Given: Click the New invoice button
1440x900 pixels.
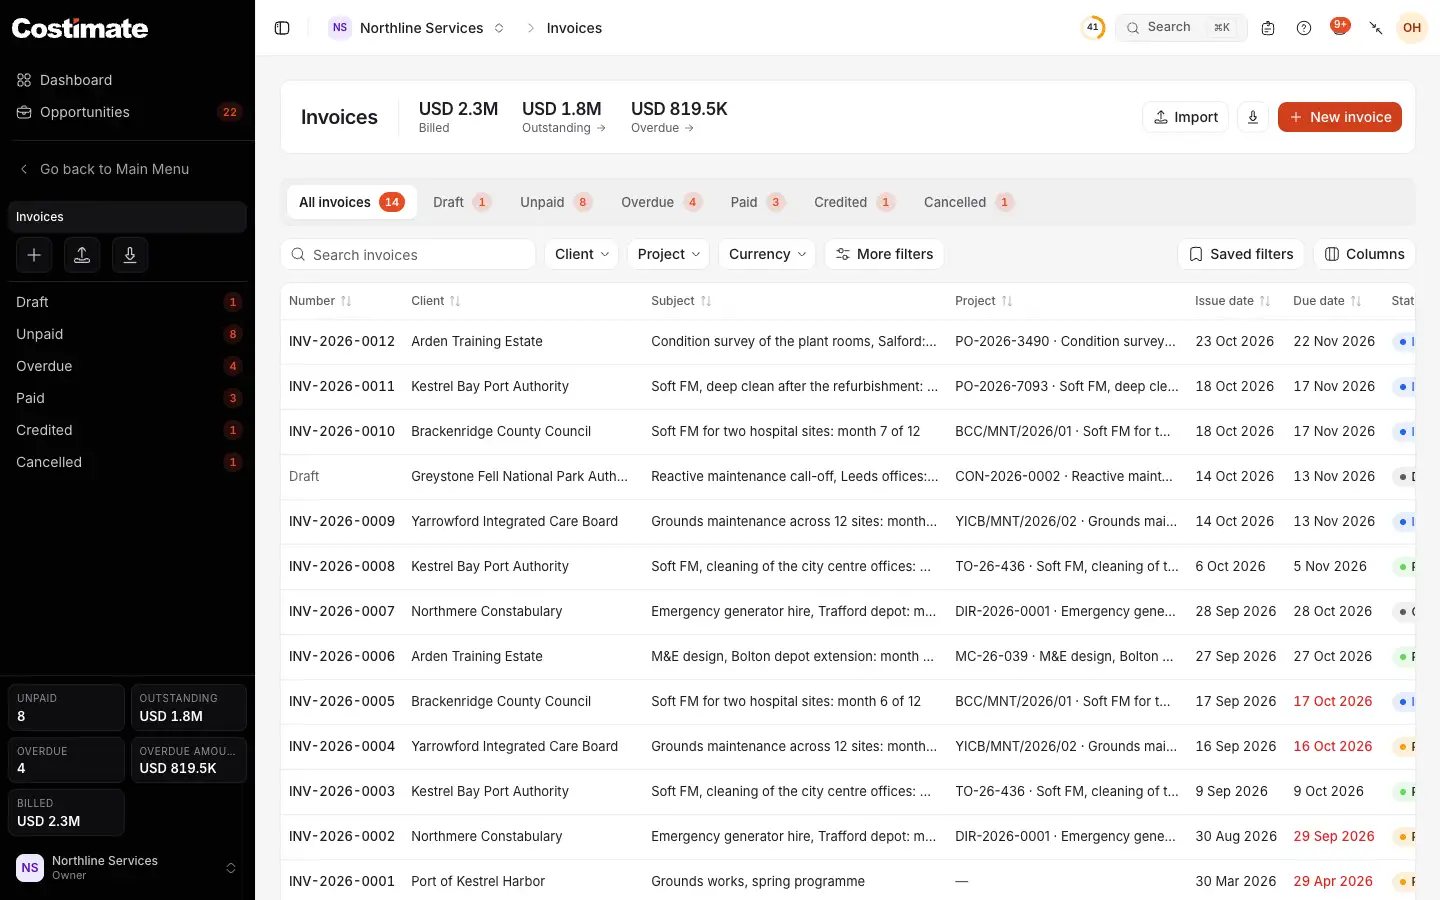Looking at the screenshot, I should coord(1340,117).
